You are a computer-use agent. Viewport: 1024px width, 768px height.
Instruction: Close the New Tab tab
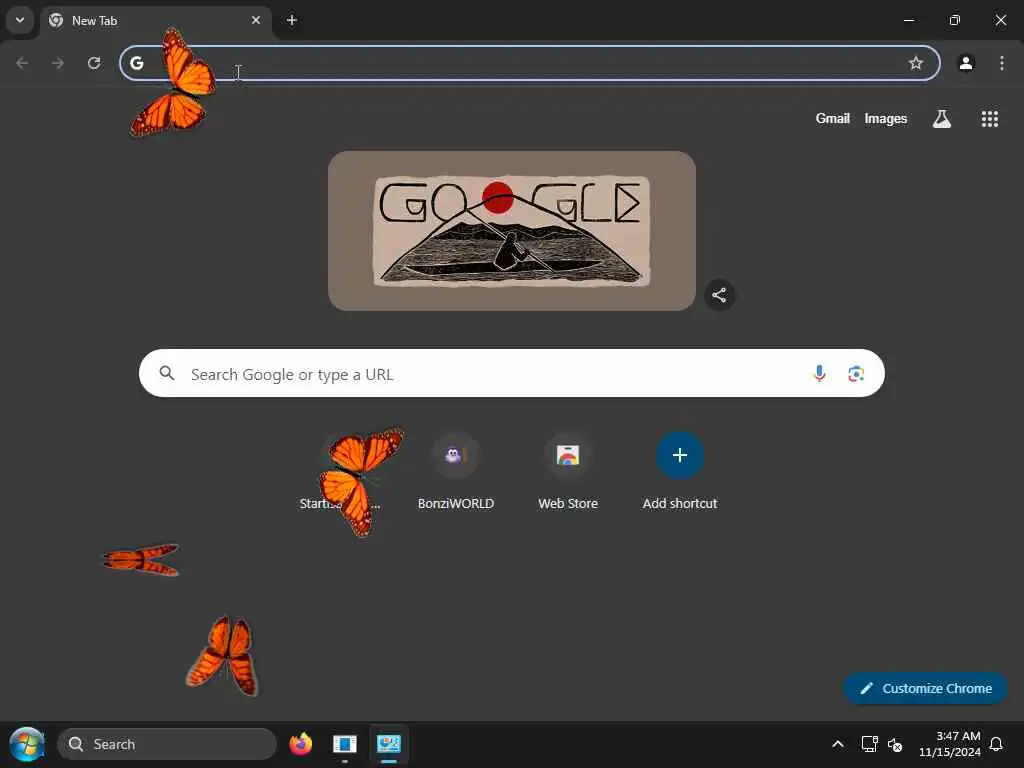pos(256,20)
